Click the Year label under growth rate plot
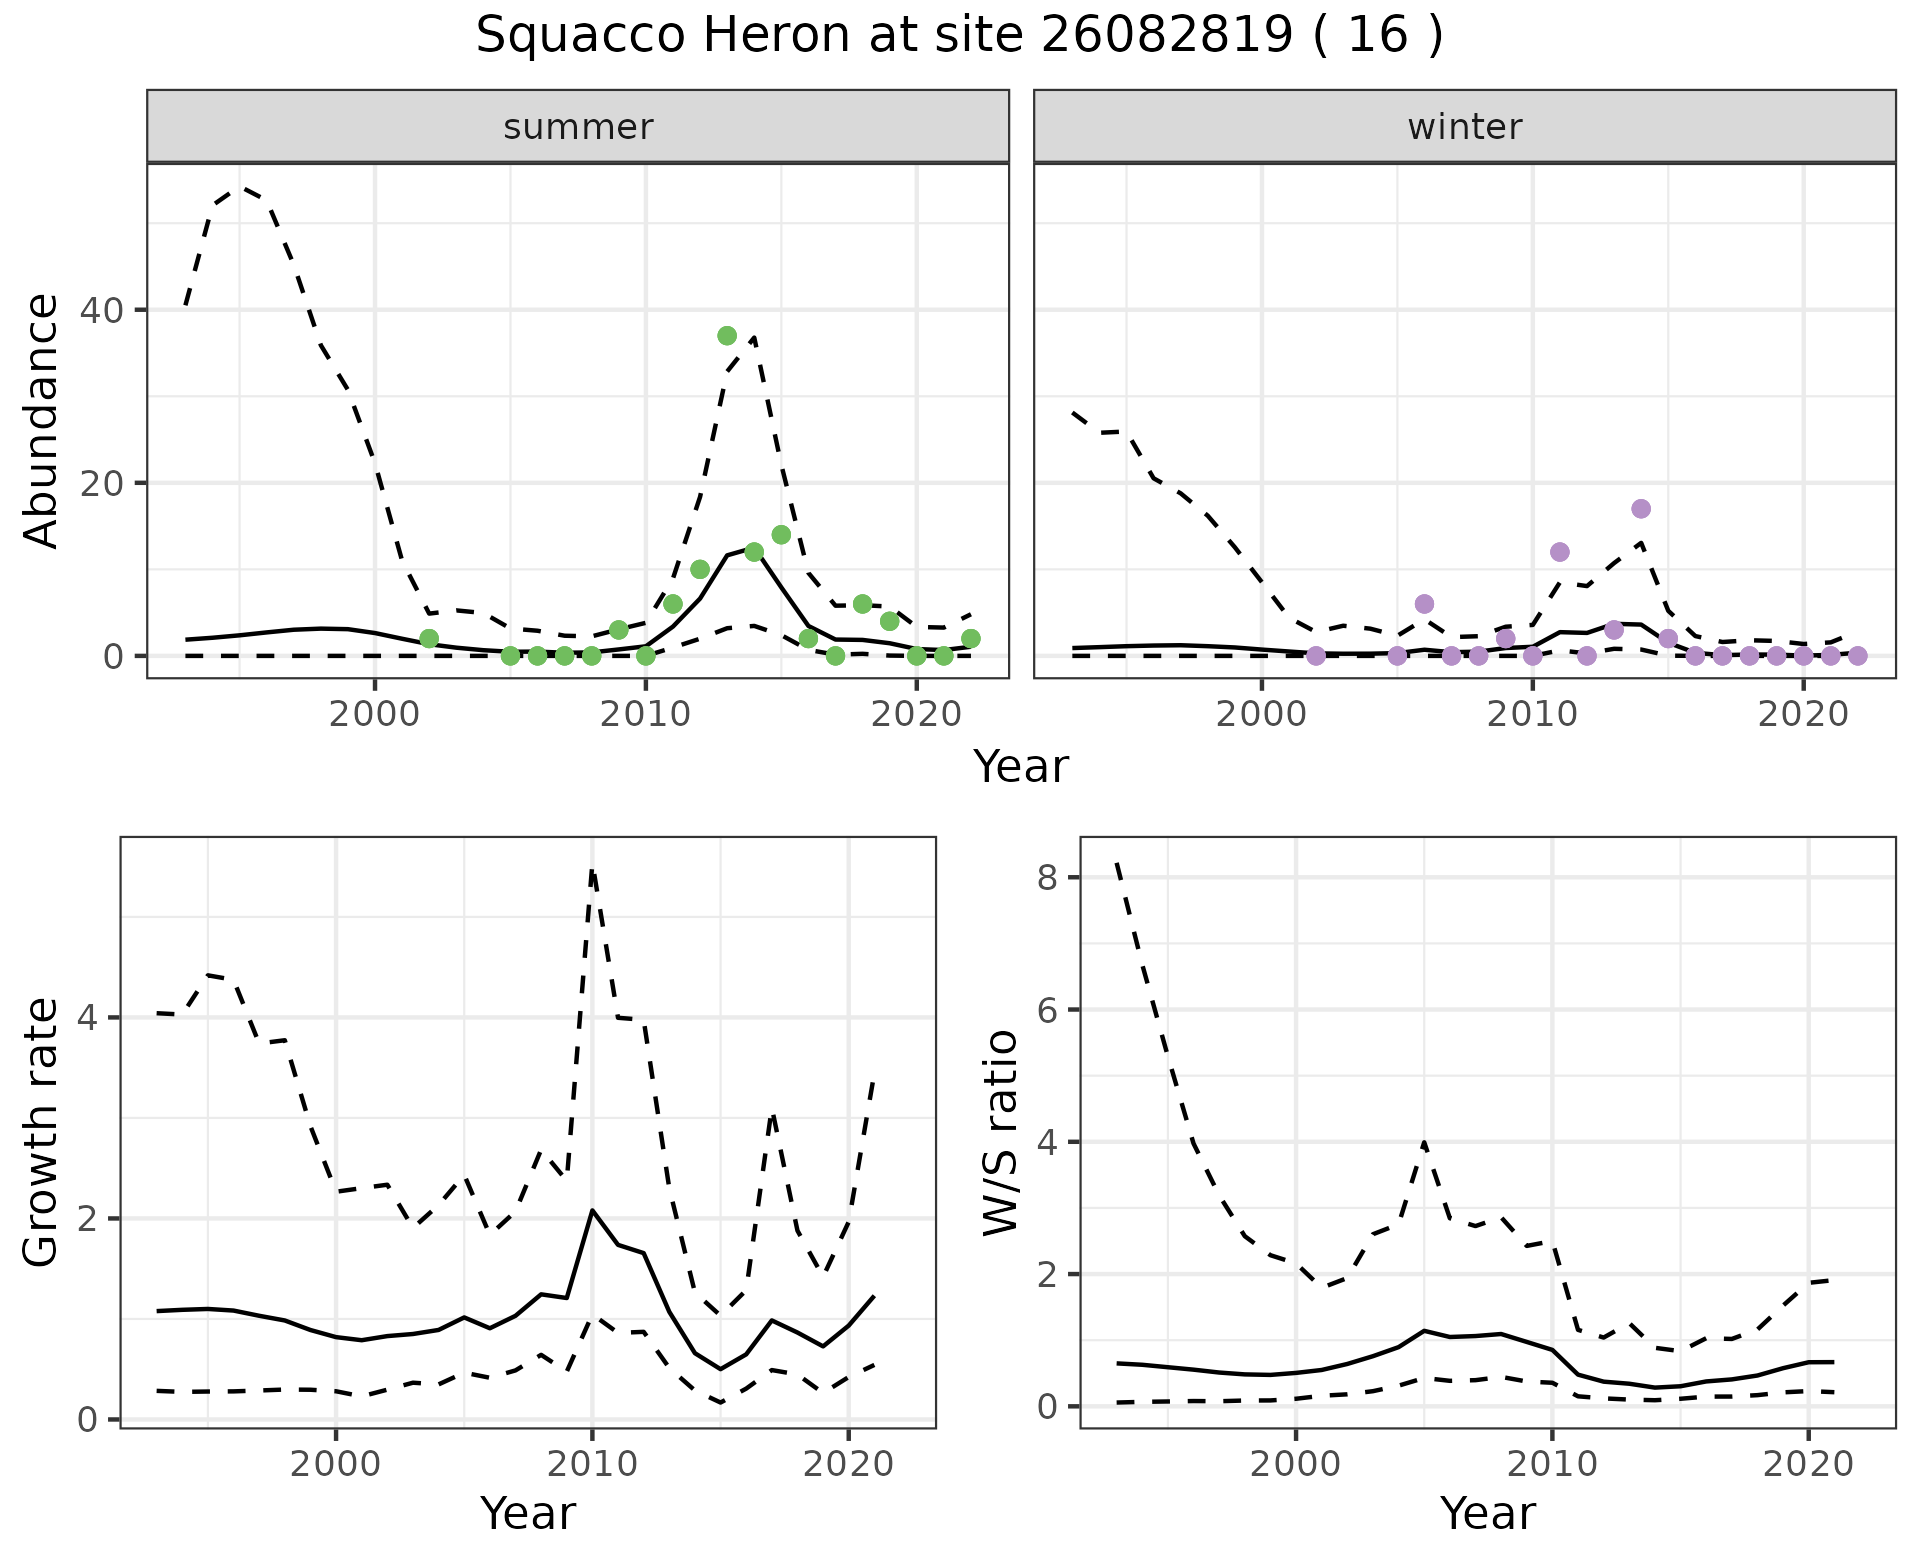This screenshot has height=1560, width=1920. click(527, 1513)
